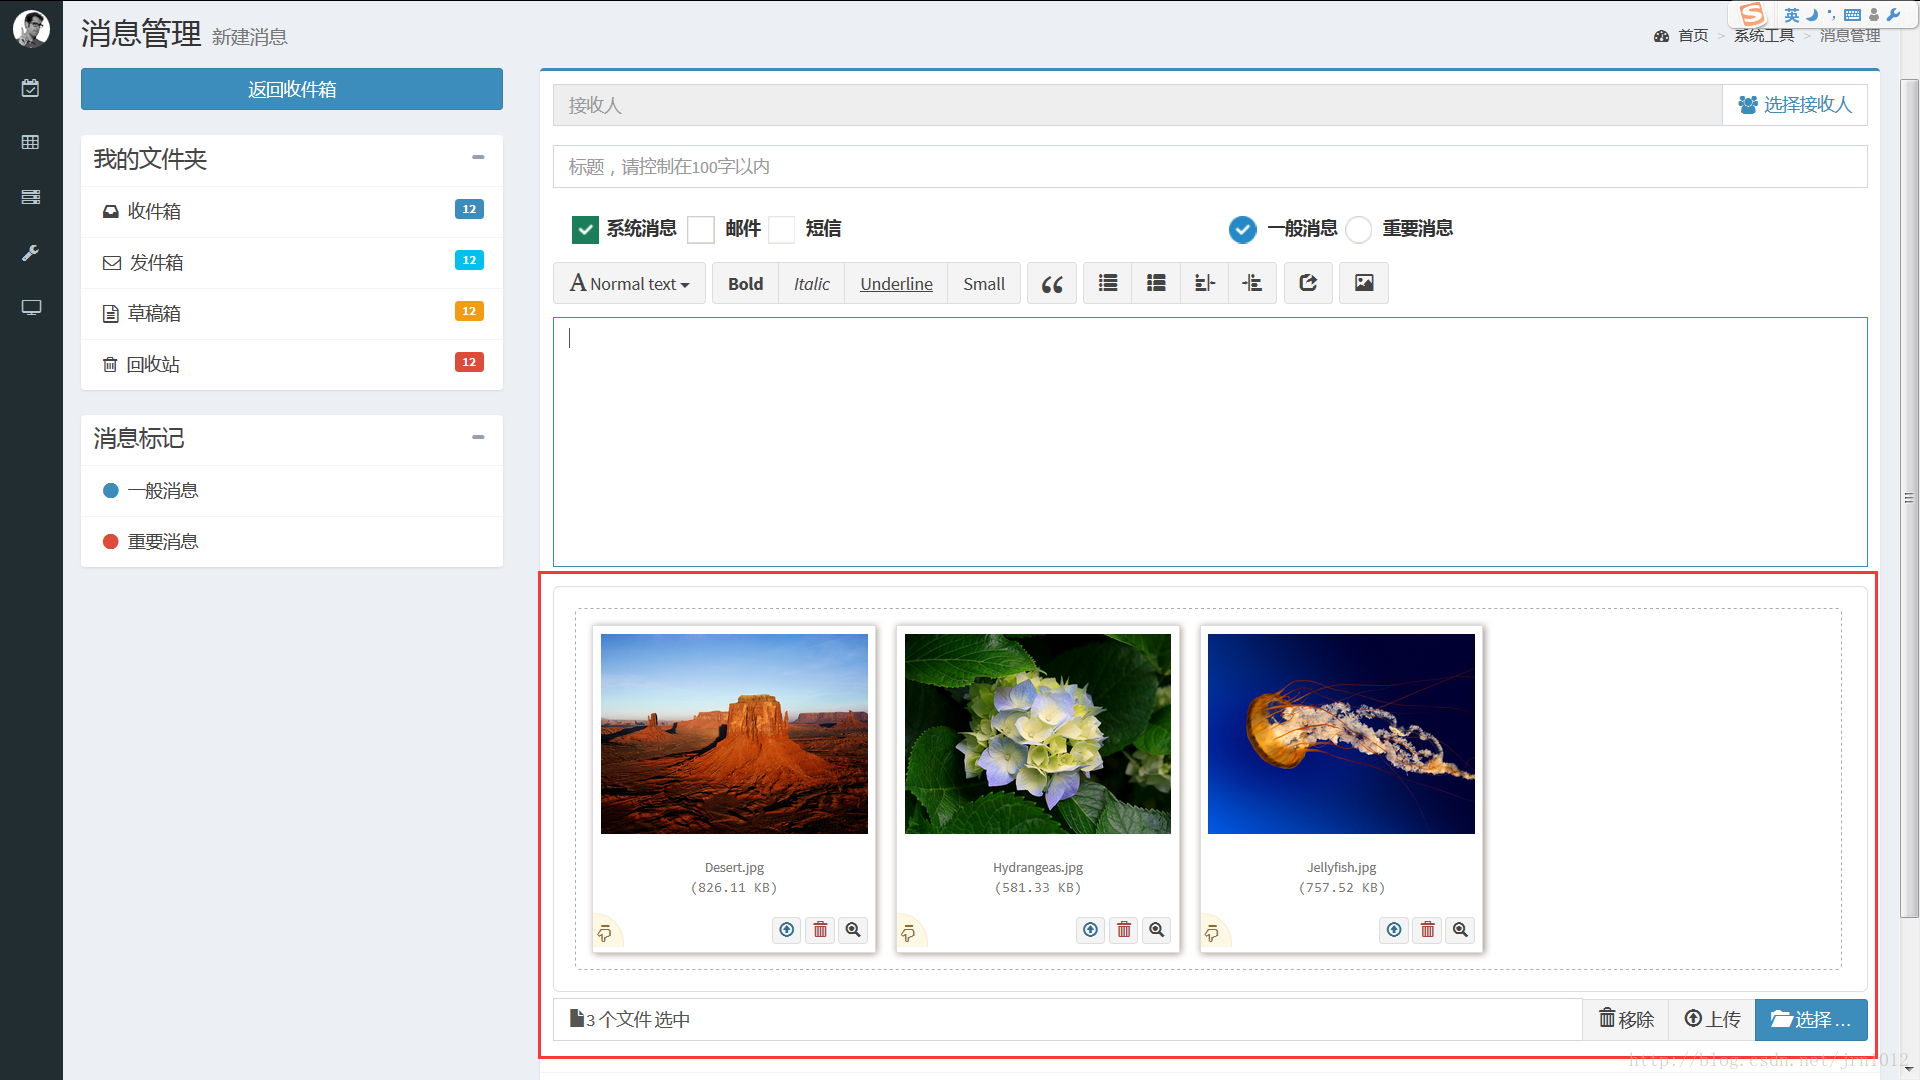This screenshot has width=1920, height=1080.
Task: Click the Jellyfish.jpg thumbnail
Action: pos(1340,733)
